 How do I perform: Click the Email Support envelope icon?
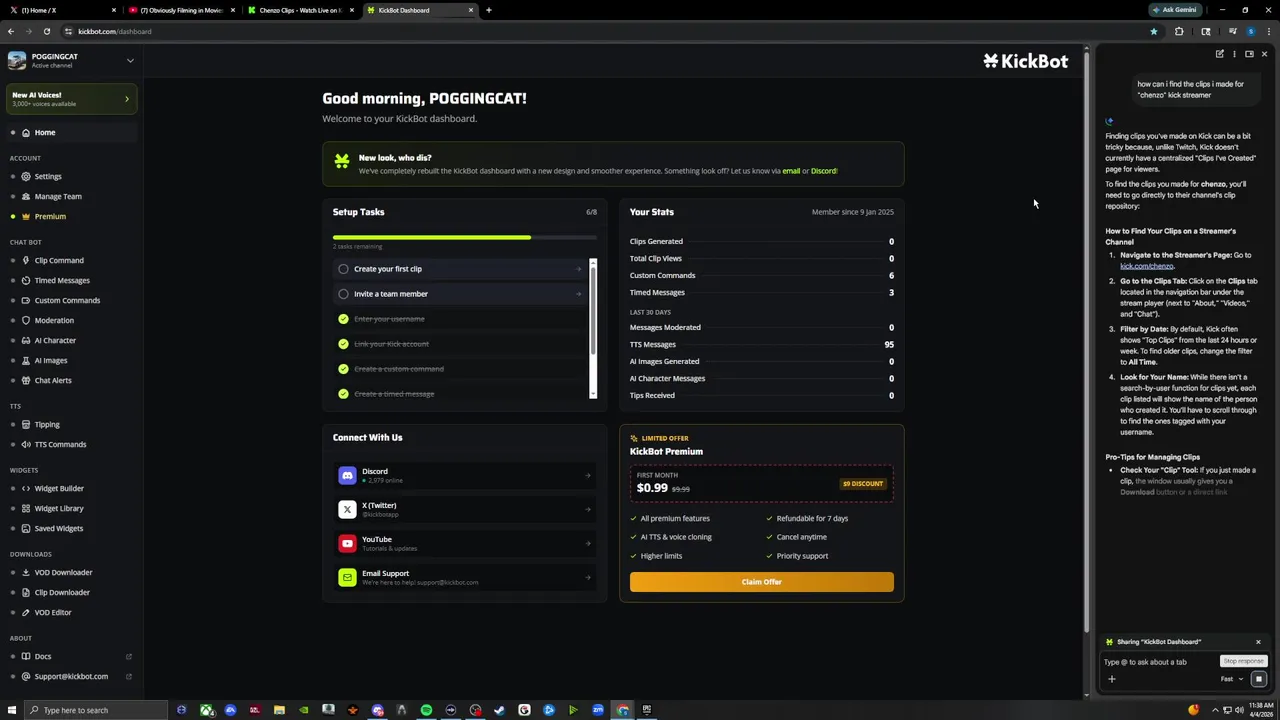click(x=347, y=578)
